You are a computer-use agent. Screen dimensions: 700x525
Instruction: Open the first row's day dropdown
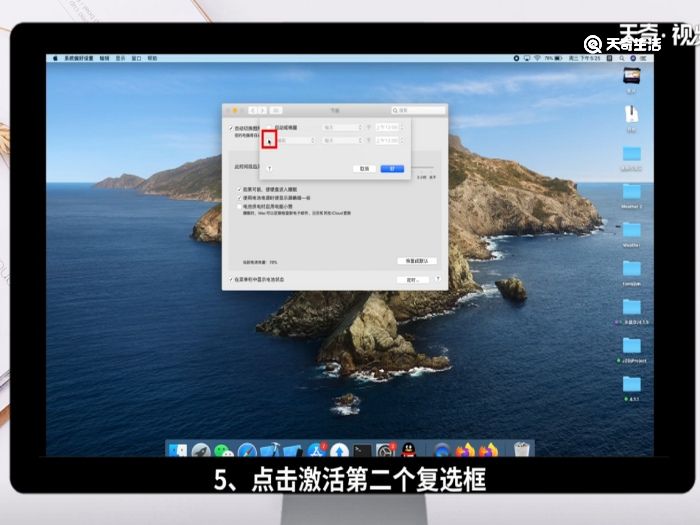click(342, 128)
